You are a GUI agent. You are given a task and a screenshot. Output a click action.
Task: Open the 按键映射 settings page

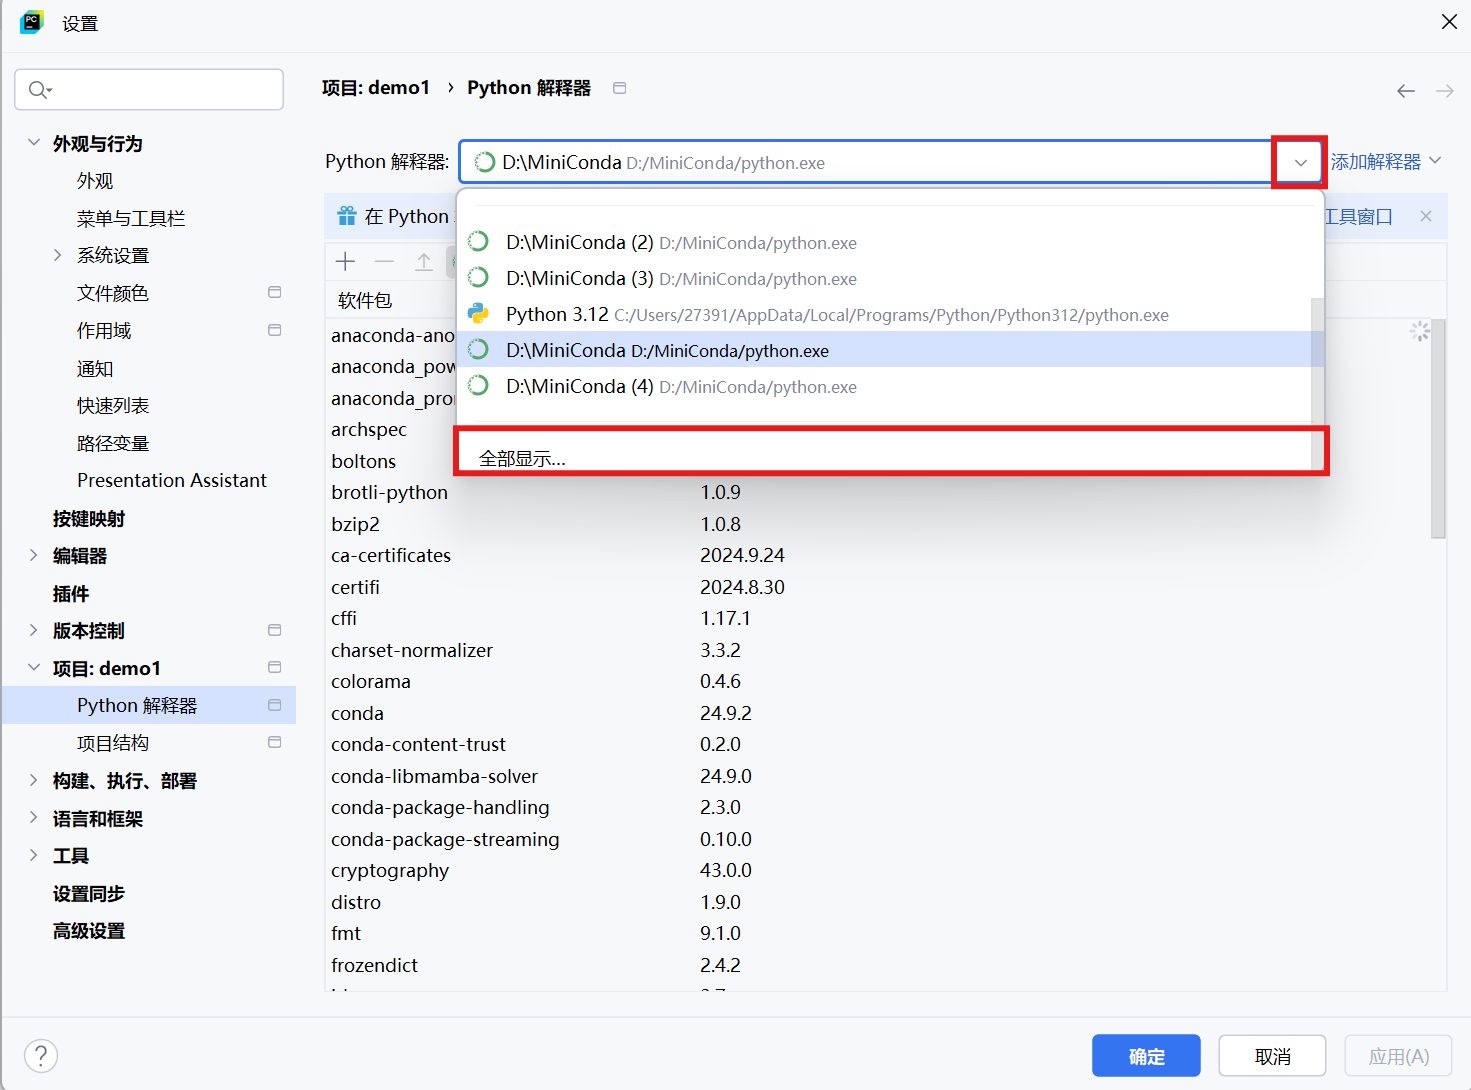coord(89,519)
